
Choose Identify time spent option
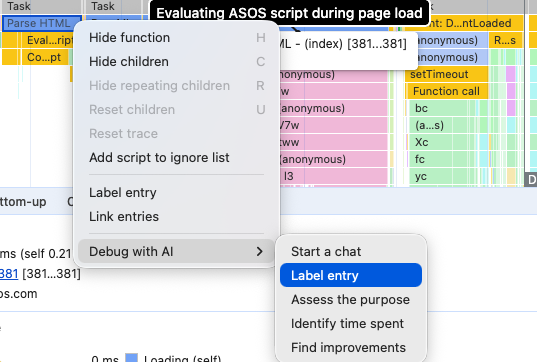[351, 324]
